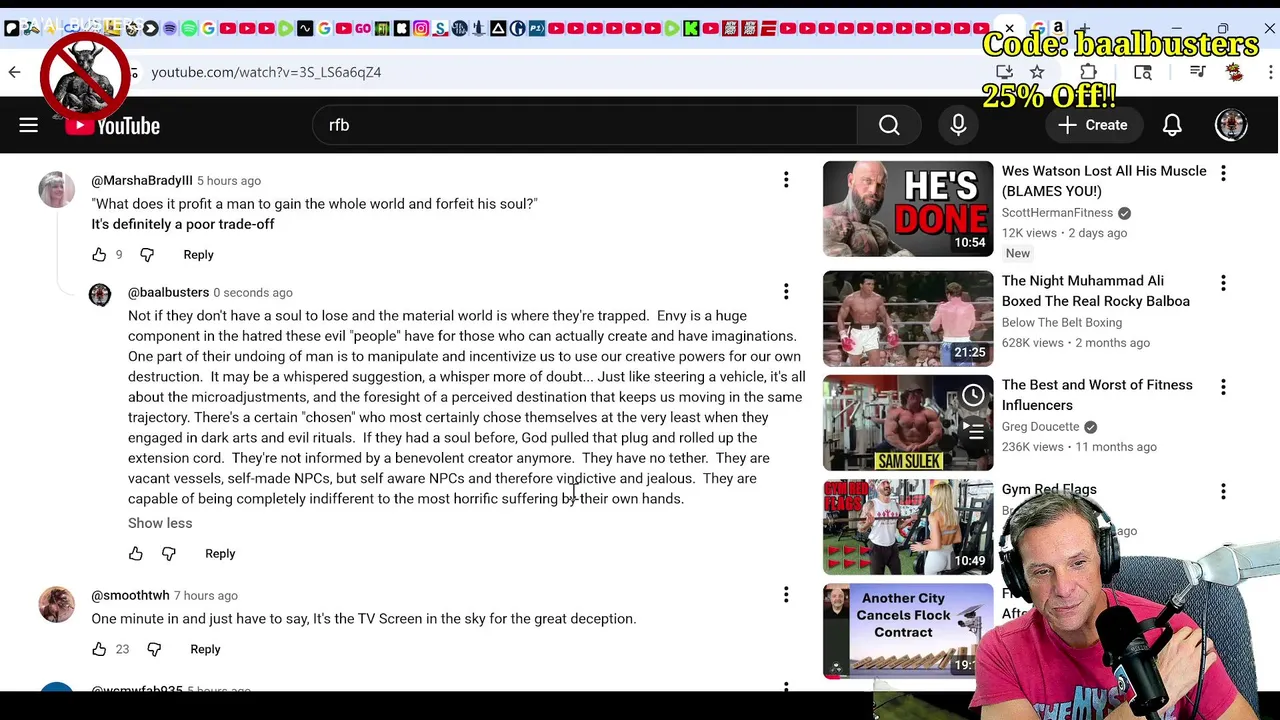Screen dimensions: 1280x720
Task: Click the @smoothtwh profile avatar
Action: [x=56, y=604]
